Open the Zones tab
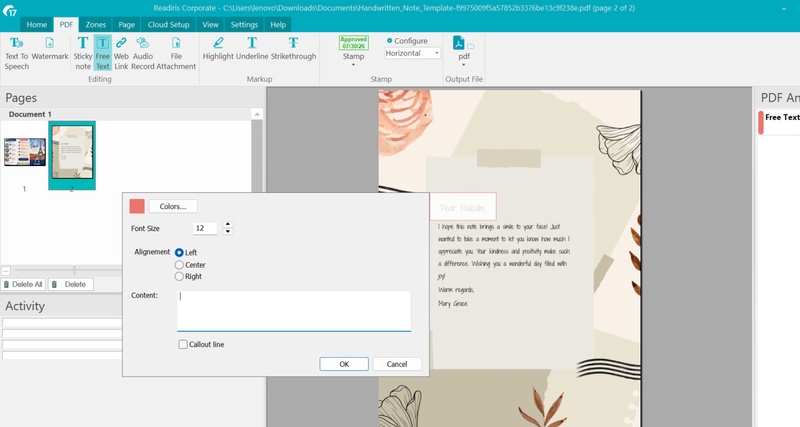Image resolution: width=800 pixels, height=427 pixels. tap(95, 24)
